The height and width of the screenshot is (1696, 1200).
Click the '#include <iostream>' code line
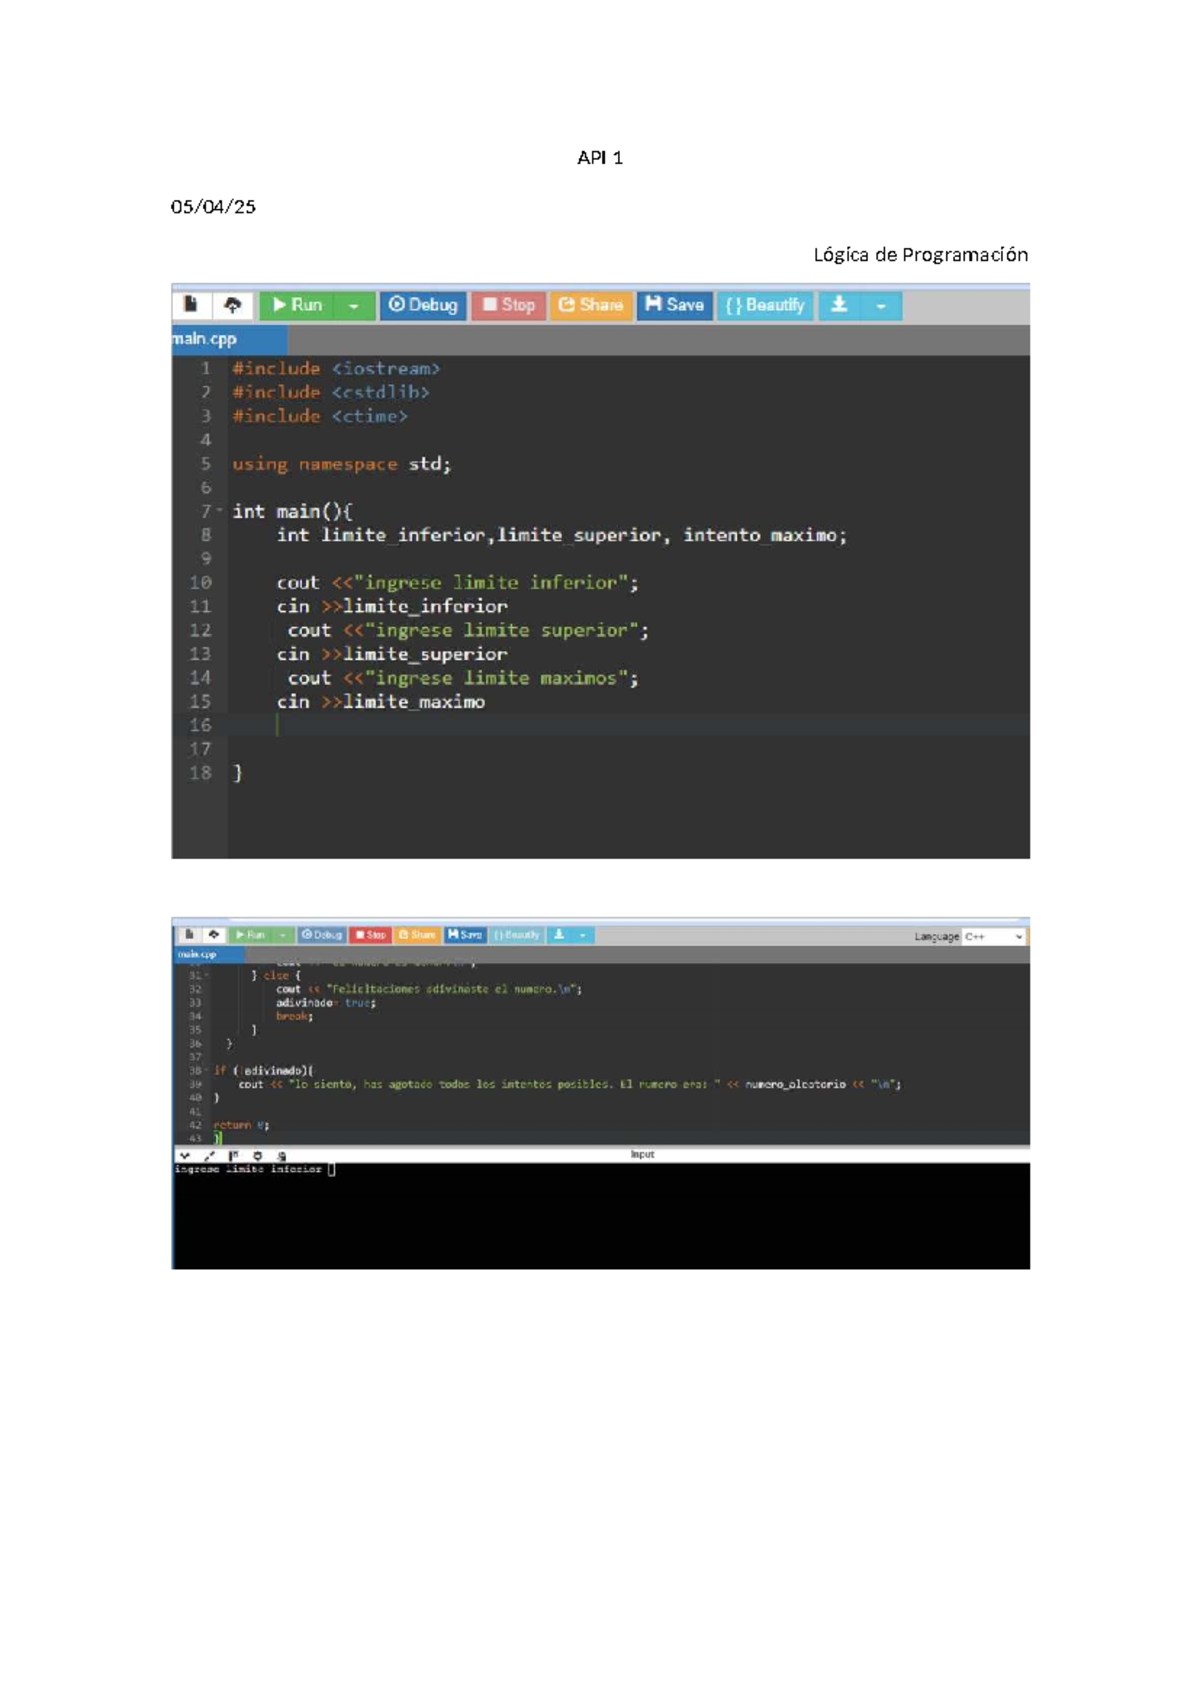[x=336, y=369]
